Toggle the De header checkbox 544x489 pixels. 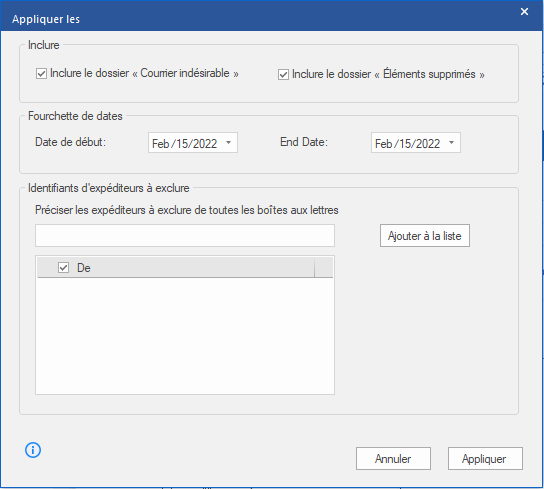click(x=63, y=268)
